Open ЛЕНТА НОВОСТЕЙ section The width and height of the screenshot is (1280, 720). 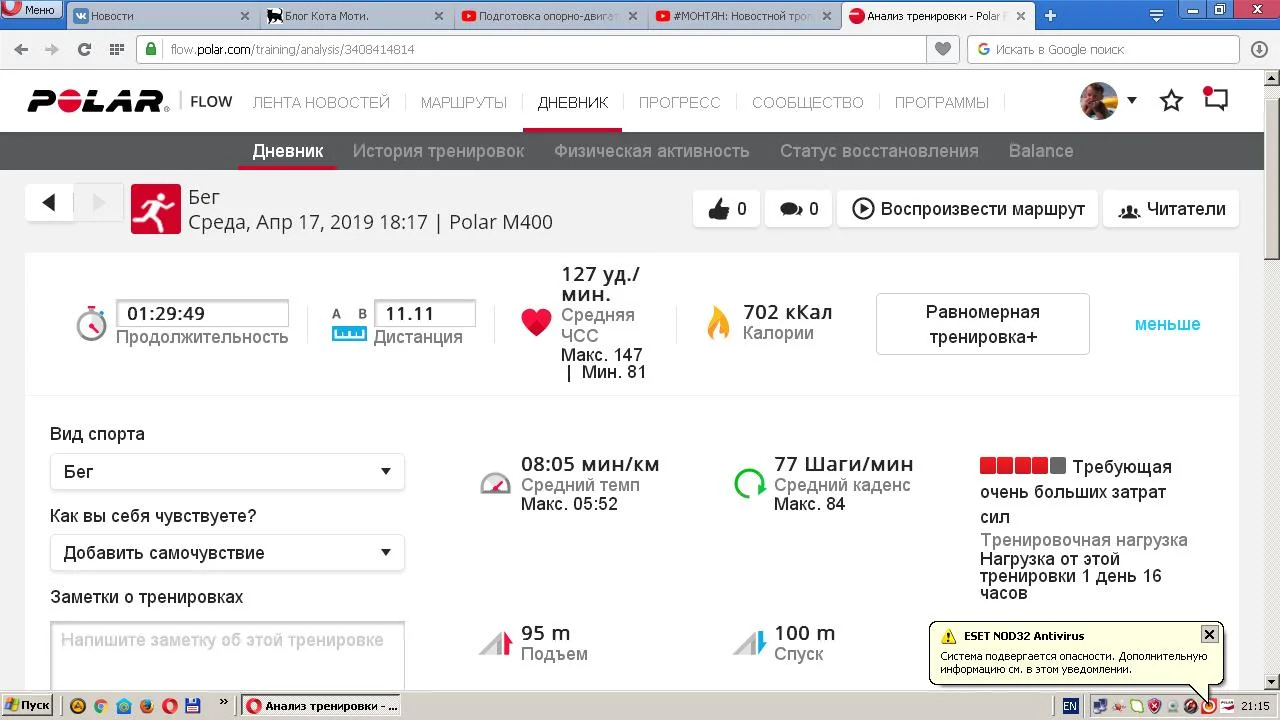(x=321, y=102)
